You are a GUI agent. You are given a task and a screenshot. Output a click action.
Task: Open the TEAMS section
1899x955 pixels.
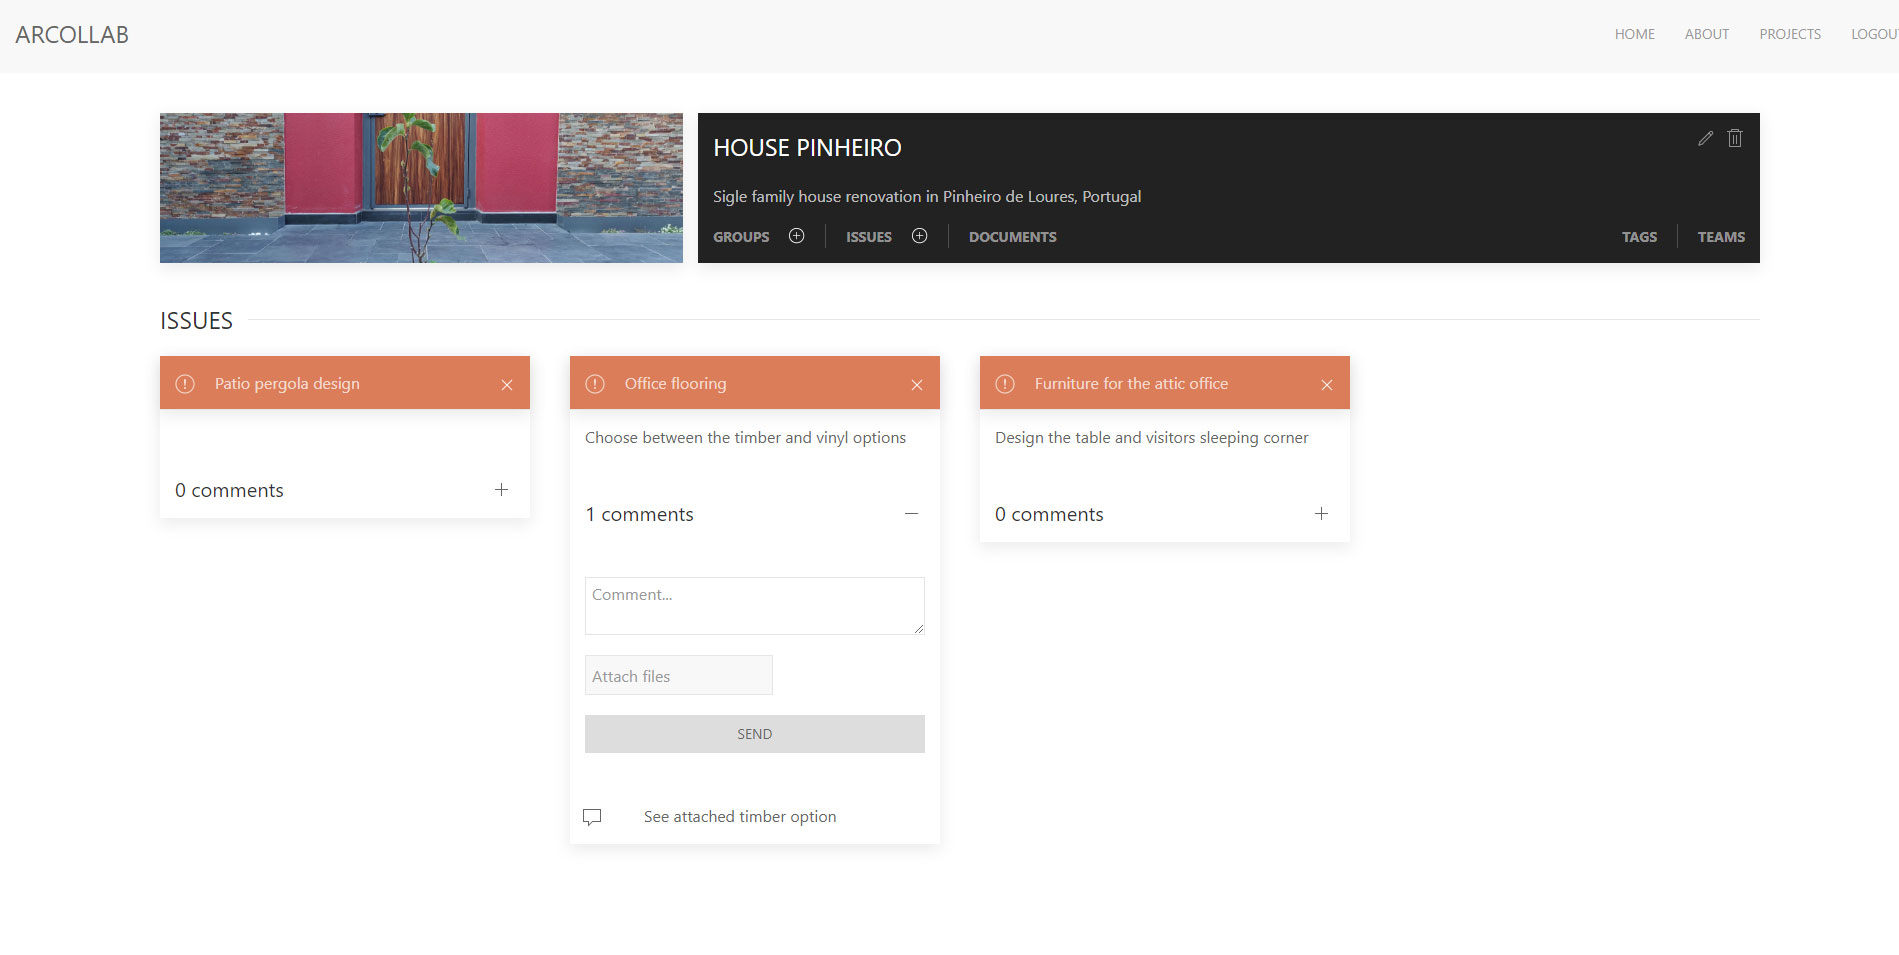1721,237
